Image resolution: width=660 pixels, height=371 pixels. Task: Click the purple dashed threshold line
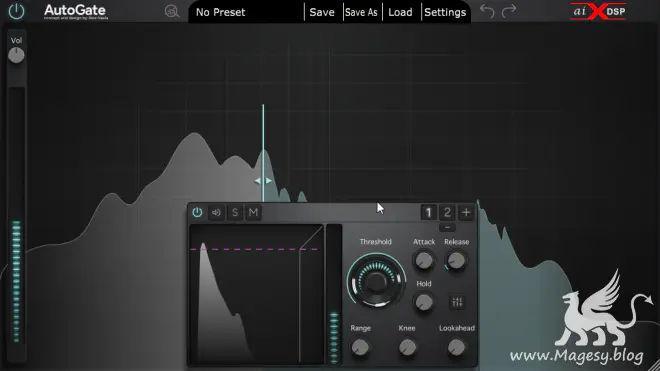pyautogui.click(x=254, y=249)
